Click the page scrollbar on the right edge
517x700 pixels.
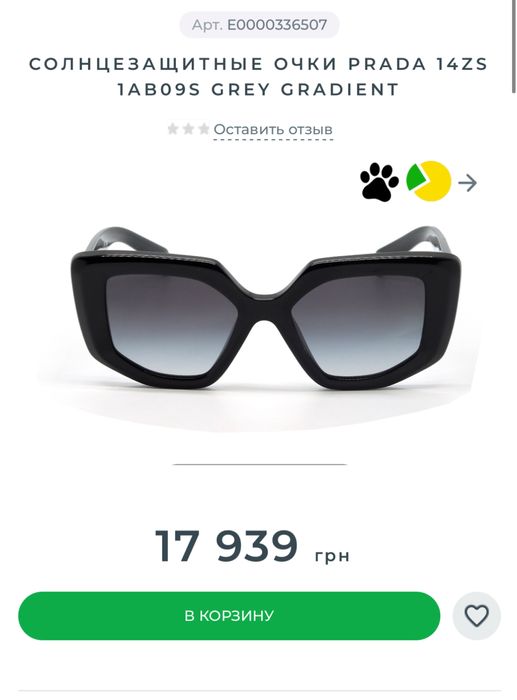click(x=514, y=46)
